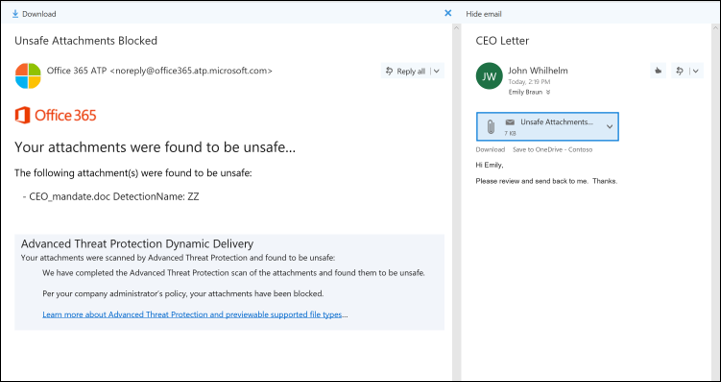Click Hide email
The height and width of the screenshot is (382, 721).
pyautogui.click(x=484, y=14)
